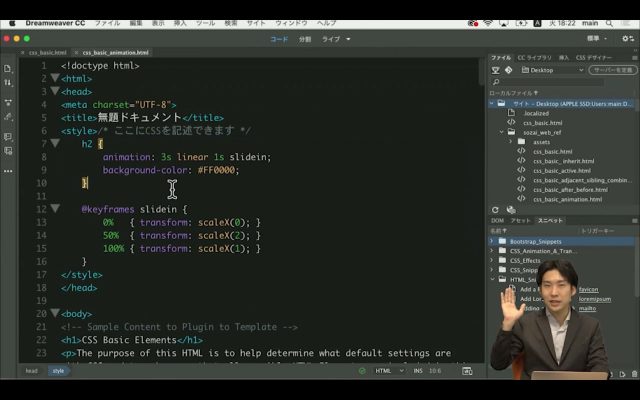The height and width of the screenshot is (400, 640).
Task: Expand the Bootstrap_Snippets folder
Action: pos(493,241)
